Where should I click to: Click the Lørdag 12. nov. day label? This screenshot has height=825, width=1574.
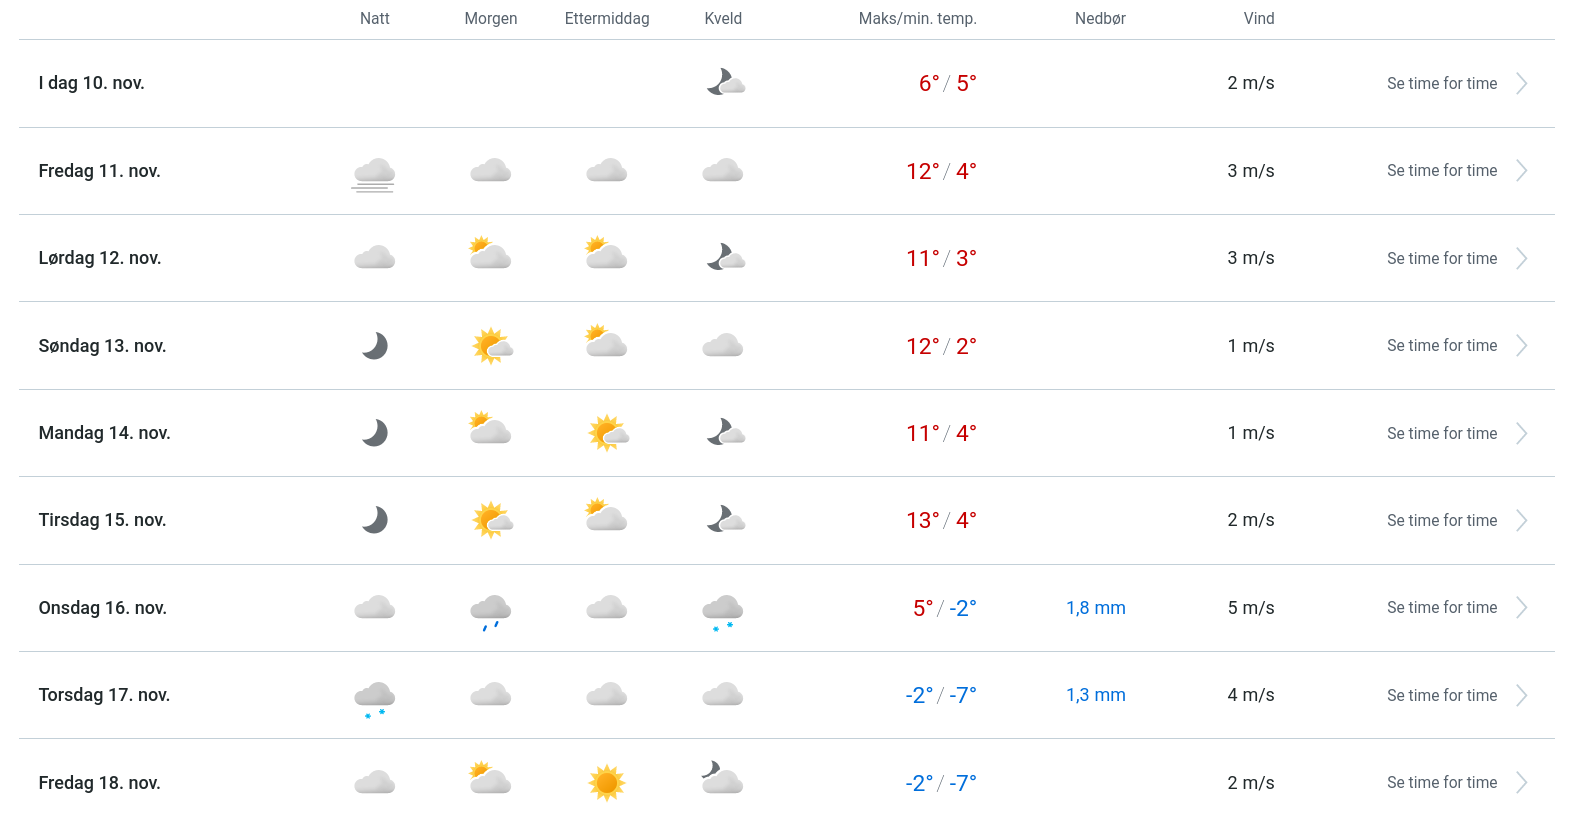click(x=100, y=258)
